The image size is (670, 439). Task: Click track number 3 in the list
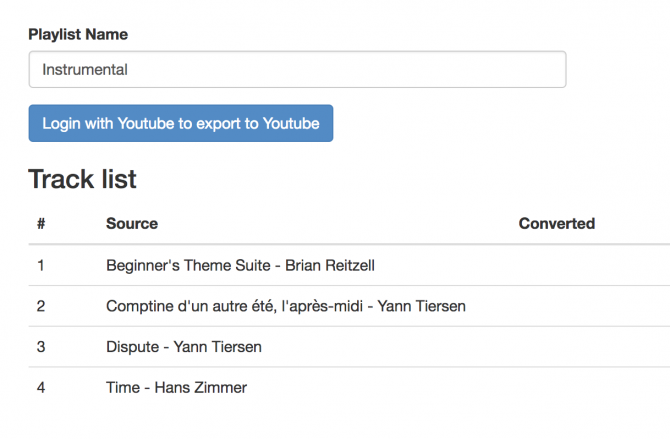41,347
